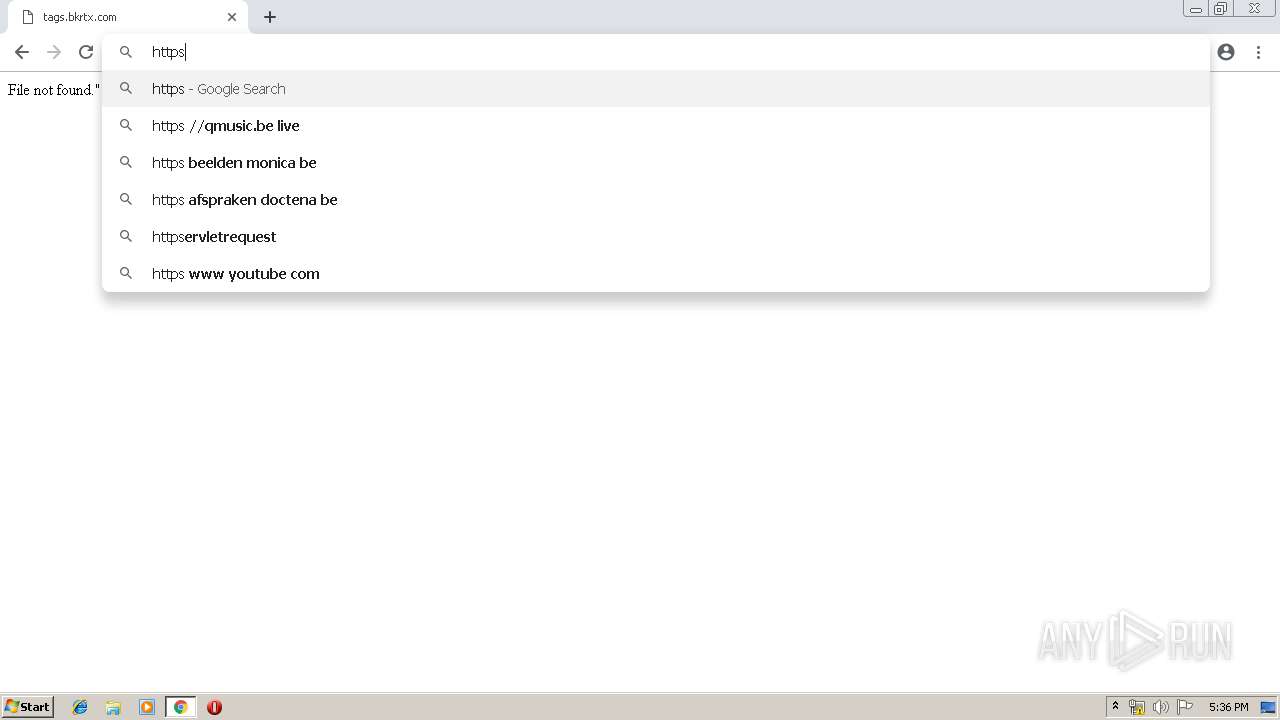Click the 5:36 PM system clock
This screenshot has width=1280, height=720.
pyautogui.click(x=1228, y=707)
